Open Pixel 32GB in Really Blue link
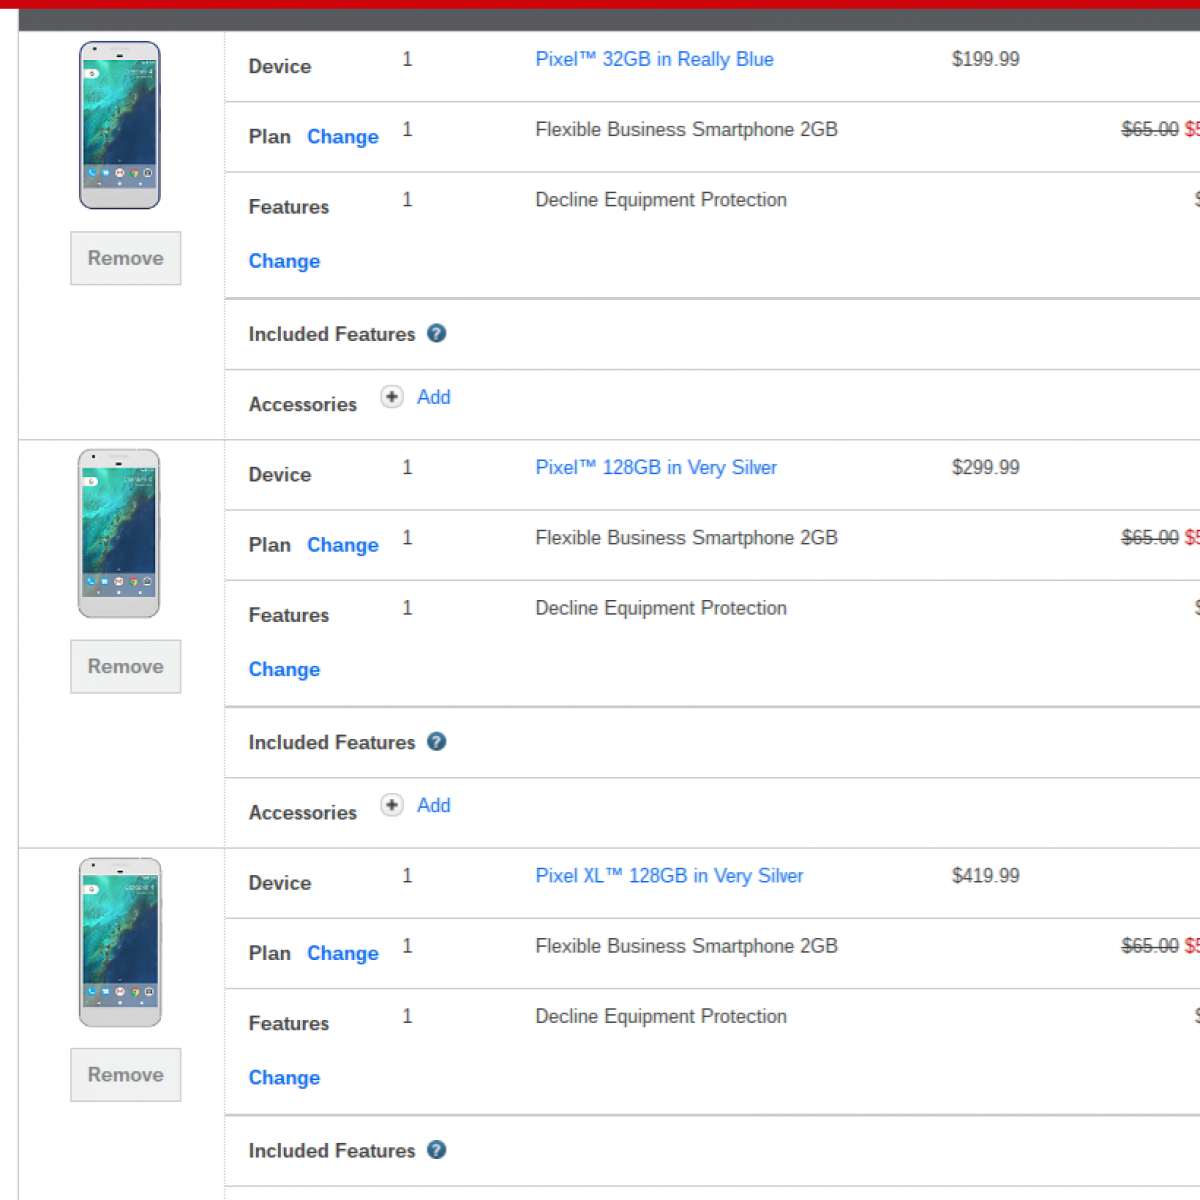Image resolution: width=1200 pixels, height=1200 pixels. coord(654,59)
